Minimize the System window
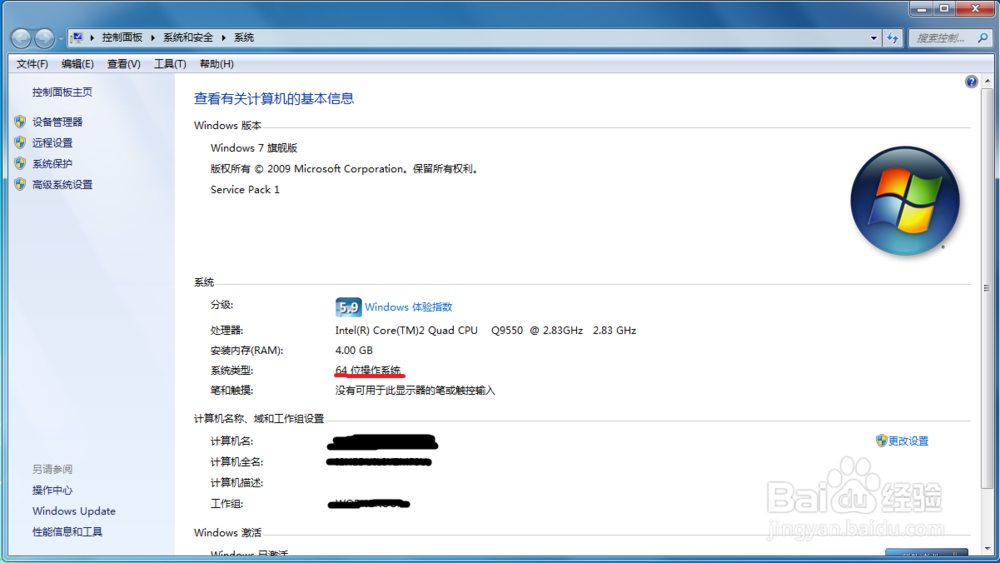 [x=922, y=8]
